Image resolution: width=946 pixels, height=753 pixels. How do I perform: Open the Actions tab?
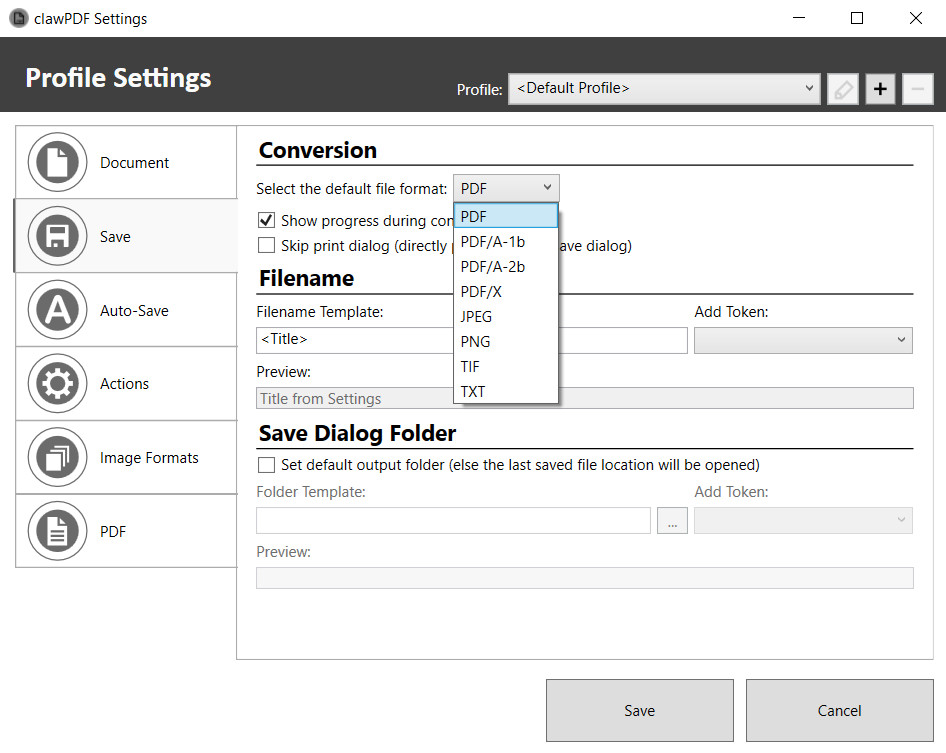(126, 384)
